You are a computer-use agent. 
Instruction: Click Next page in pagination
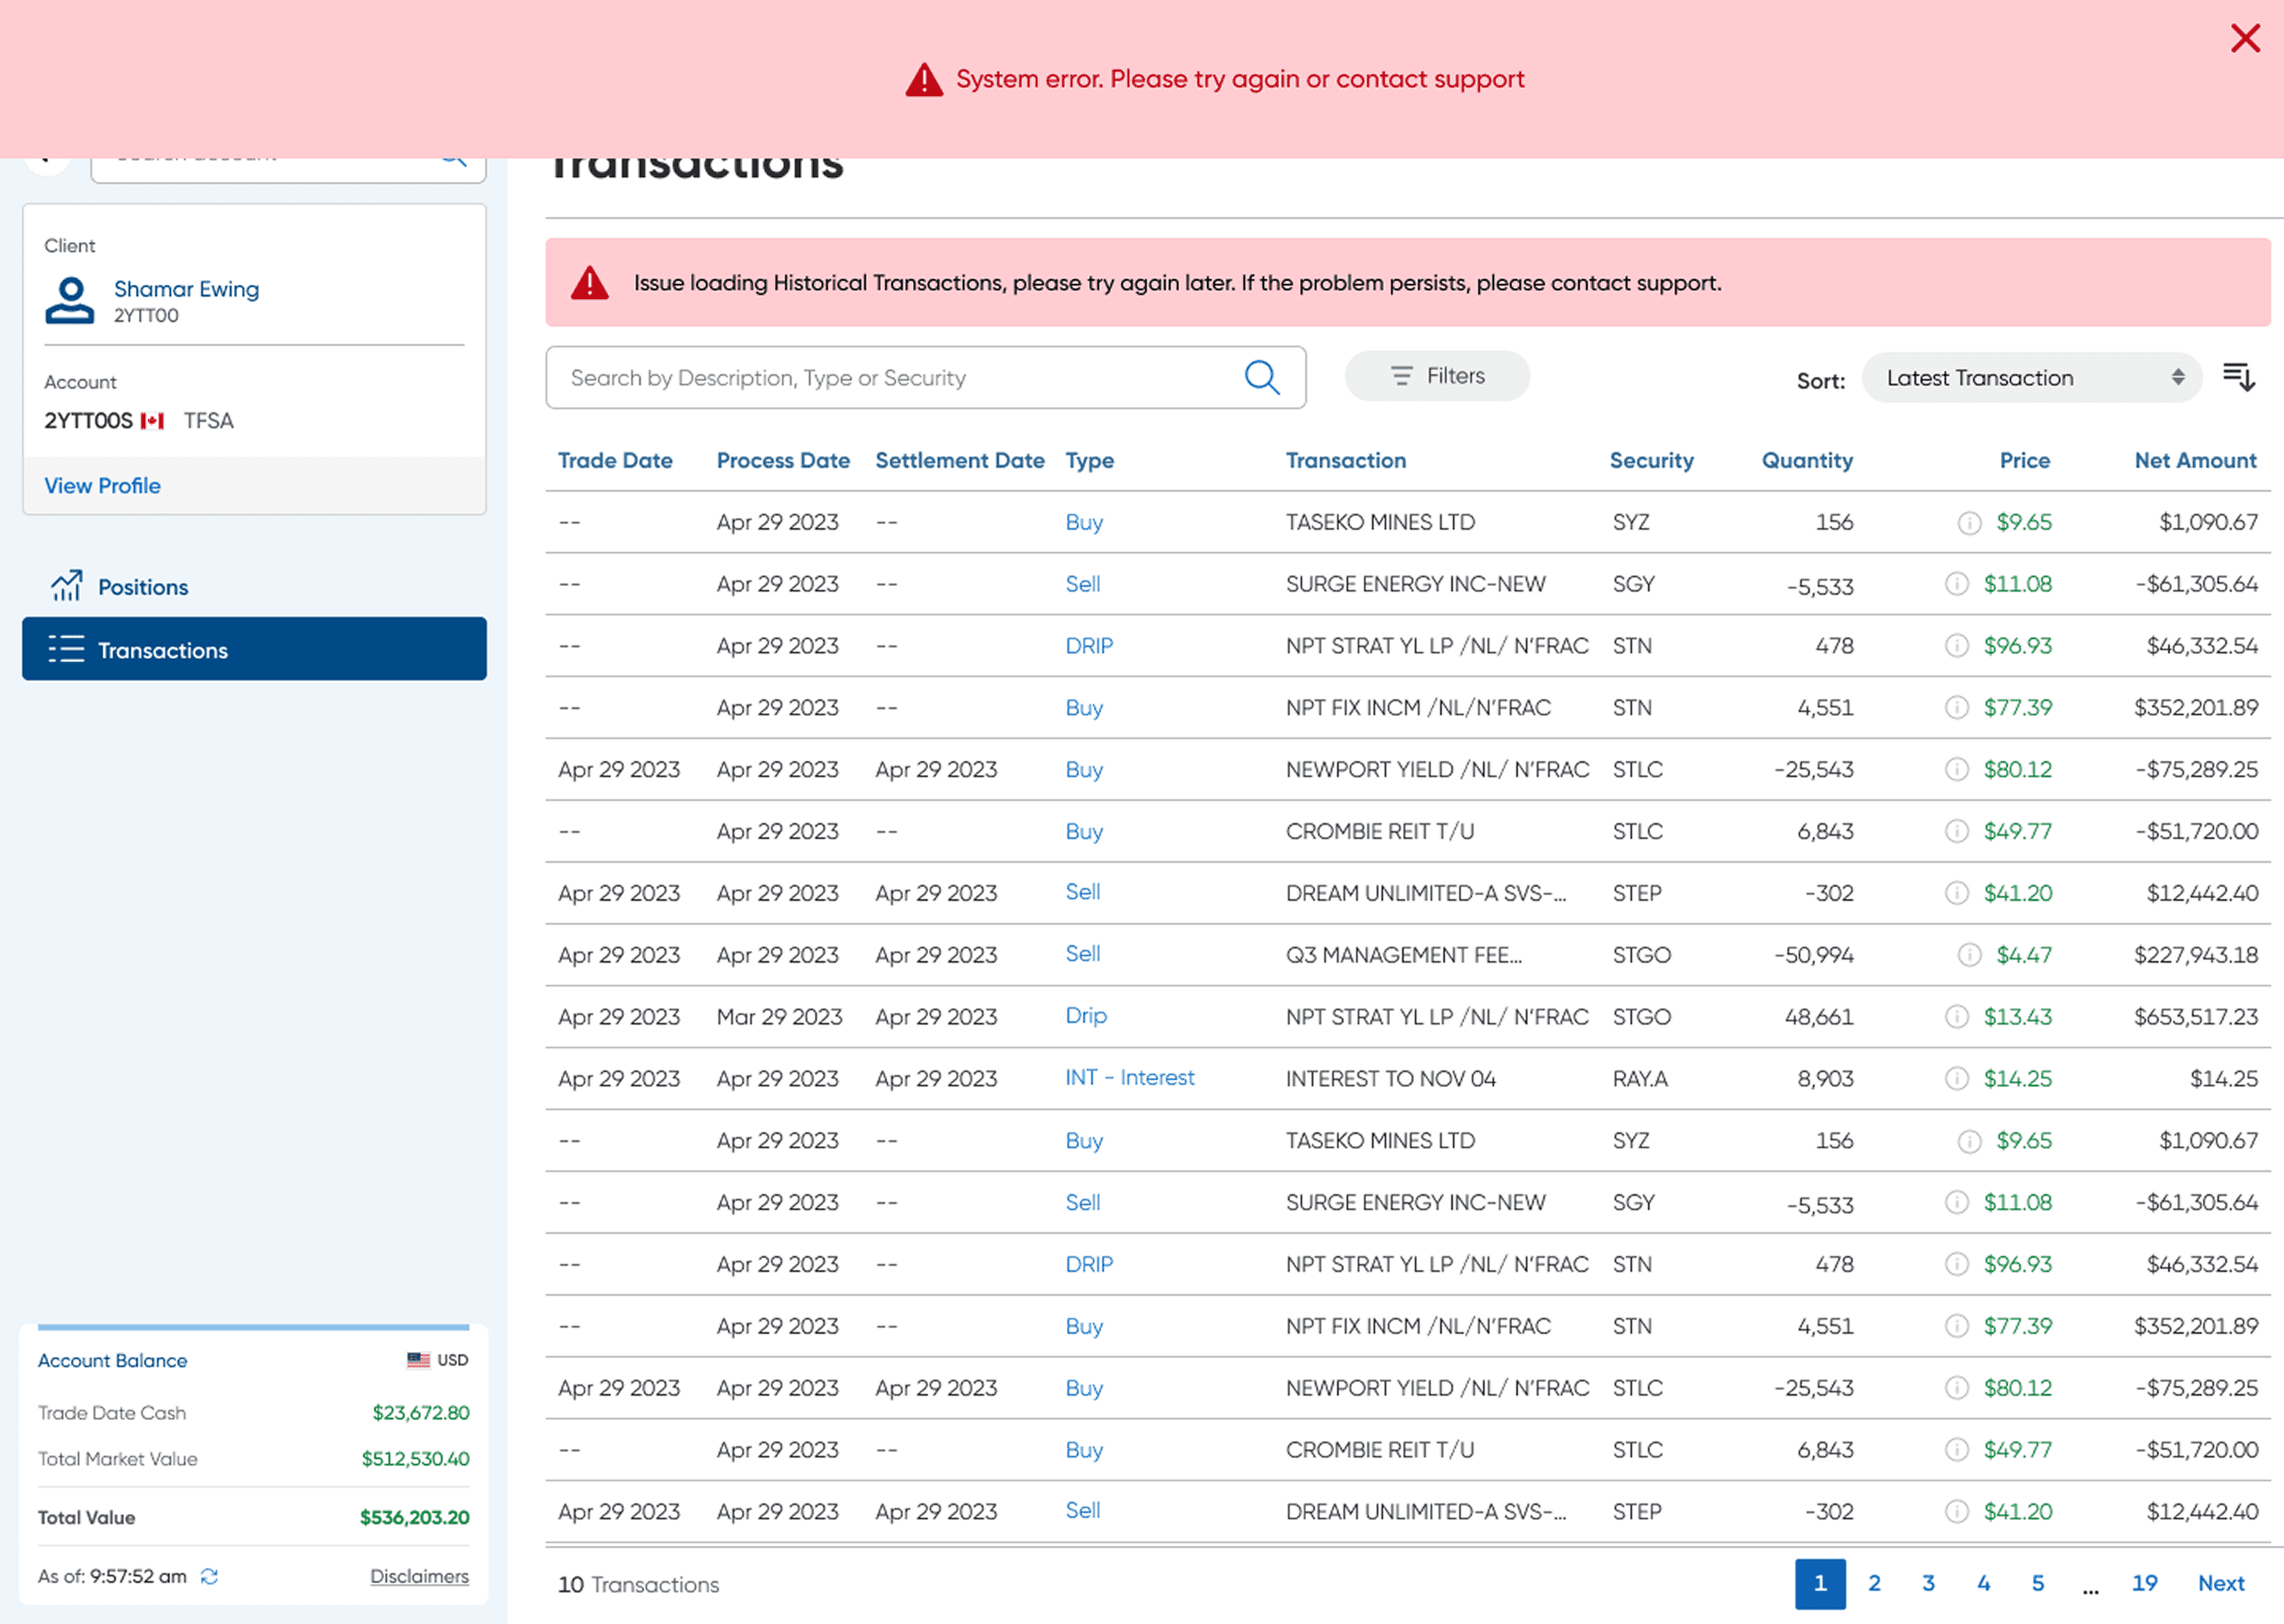[2221, 1583]
